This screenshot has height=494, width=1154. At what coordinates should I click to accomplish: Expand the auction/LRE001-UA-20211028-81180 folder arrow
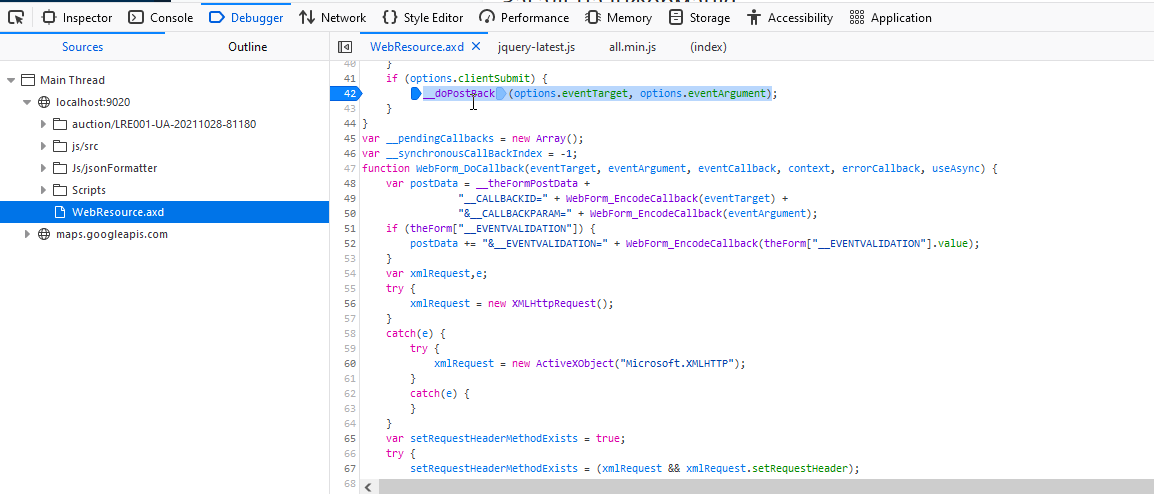pos(43,124)
